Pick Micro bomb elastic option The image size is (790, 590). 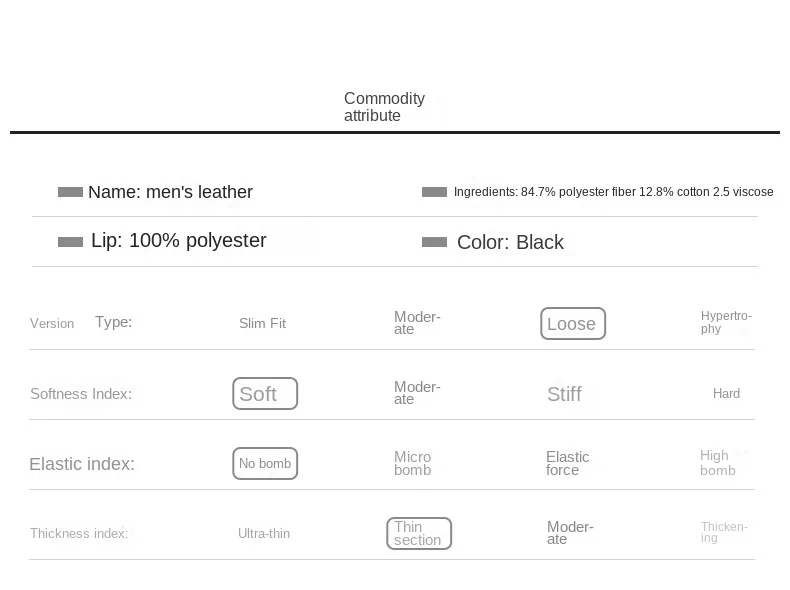413,464
